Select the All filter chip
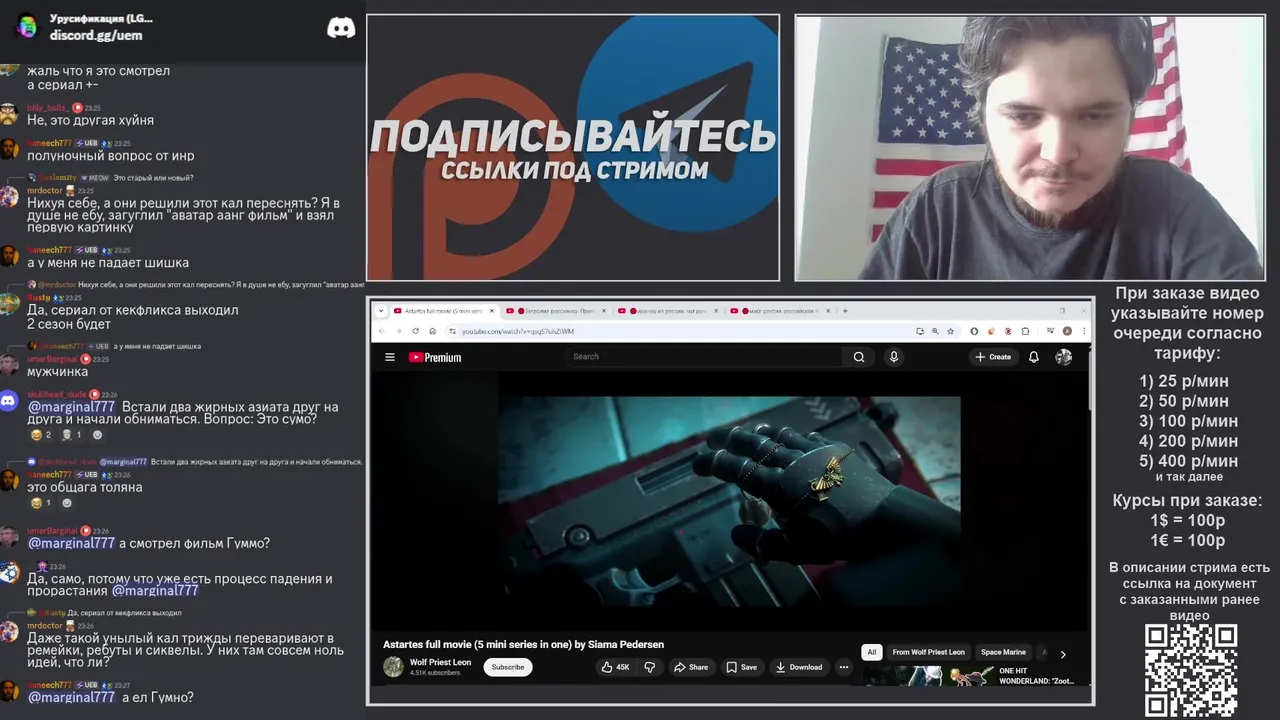 coord(871,652)
